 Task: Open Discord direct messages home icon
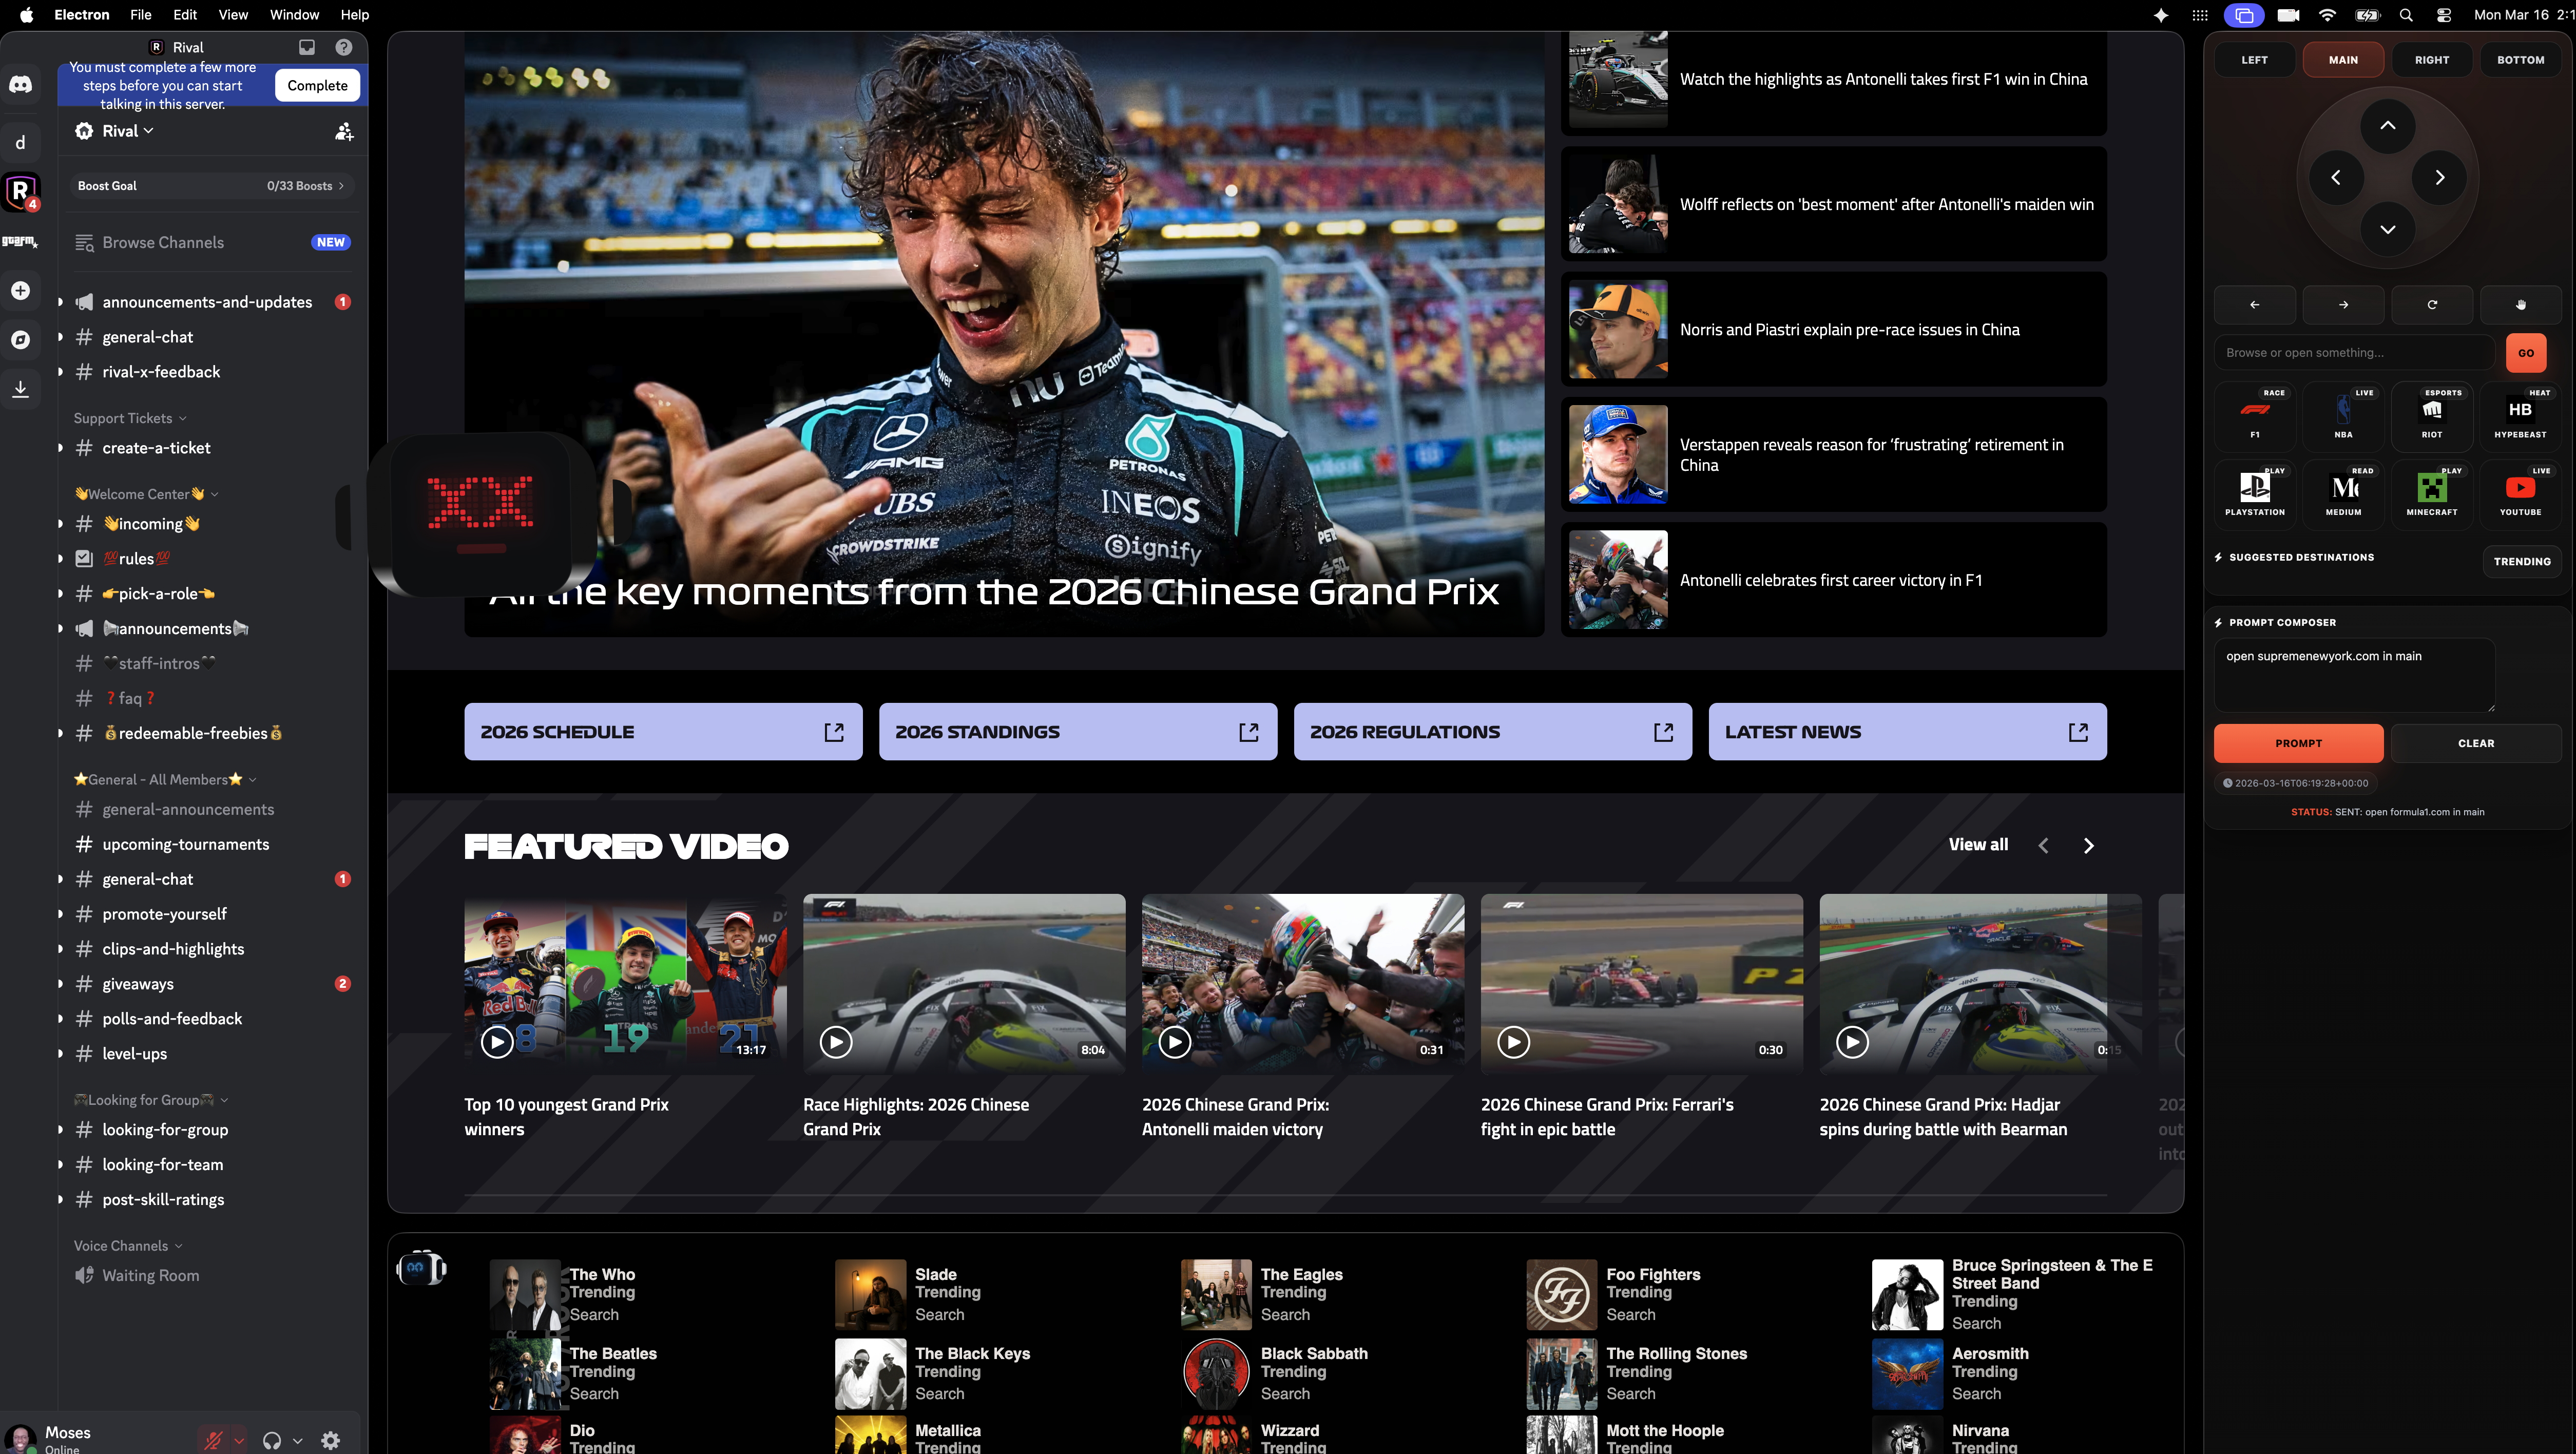(20, 84)
